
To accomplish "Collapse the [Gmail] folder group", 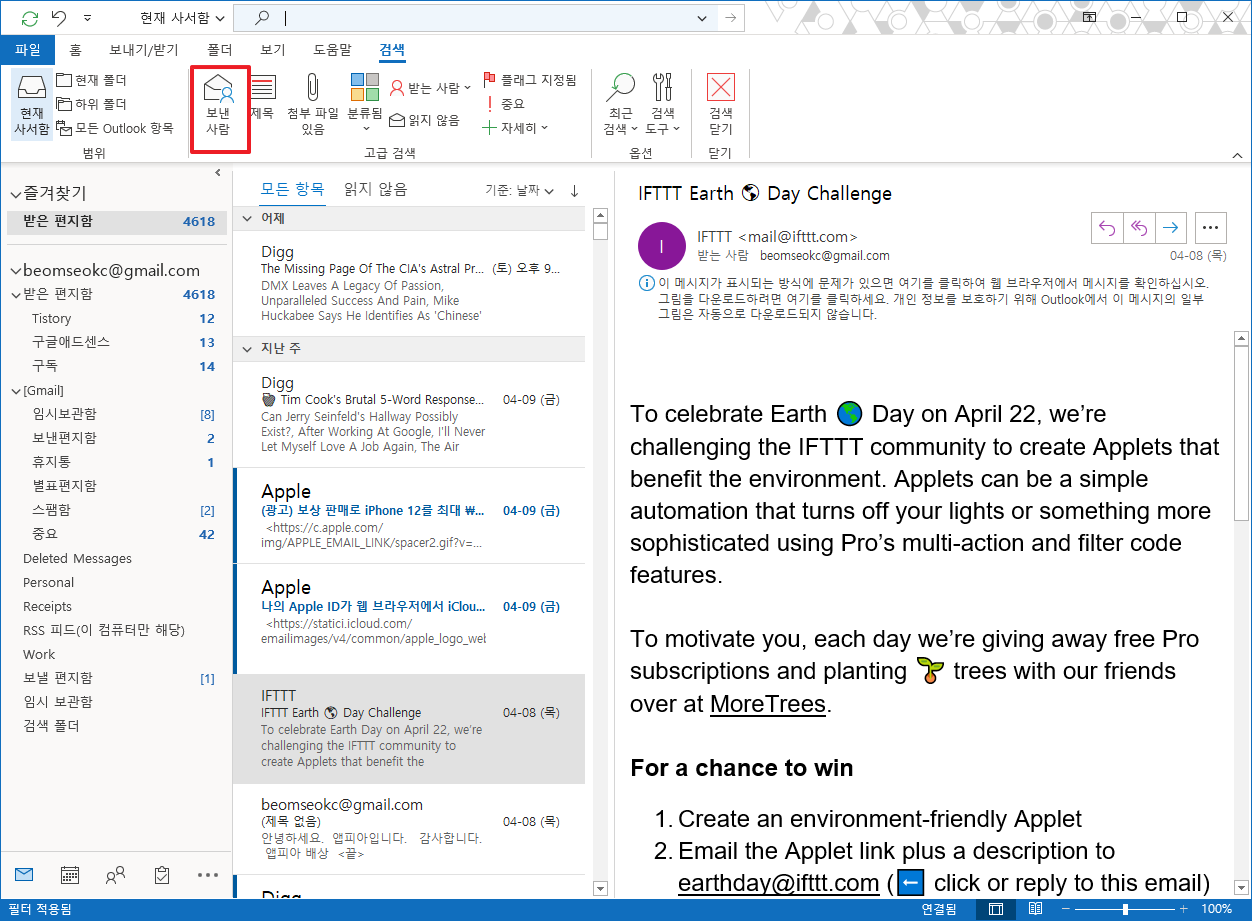I will 16,391.
